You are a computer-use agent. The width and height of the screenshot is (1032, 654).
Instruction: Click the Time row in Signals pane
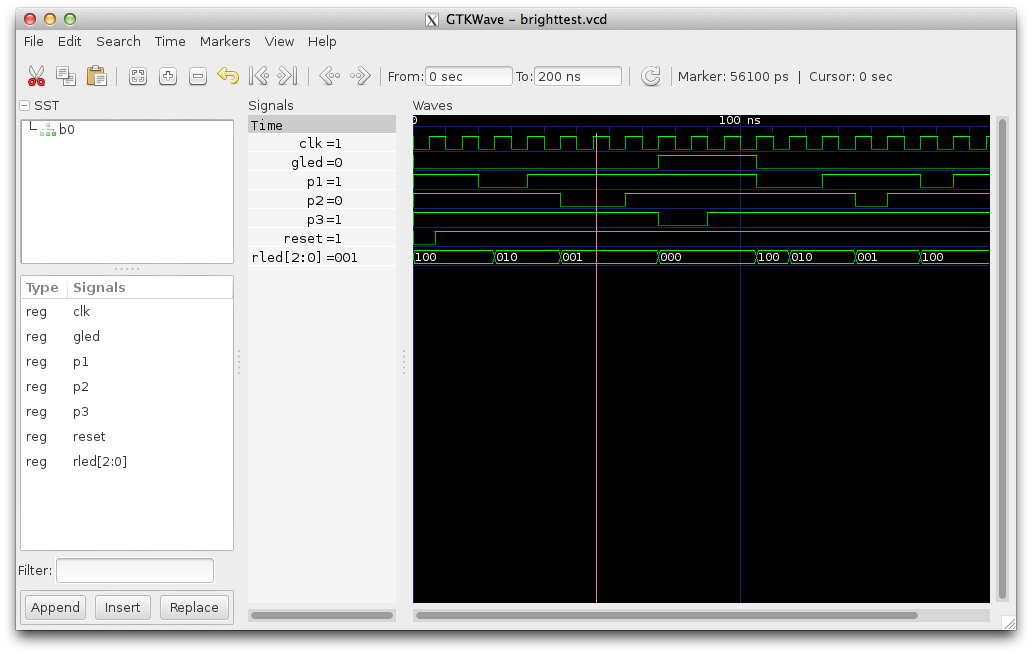[x=322, y=125]
